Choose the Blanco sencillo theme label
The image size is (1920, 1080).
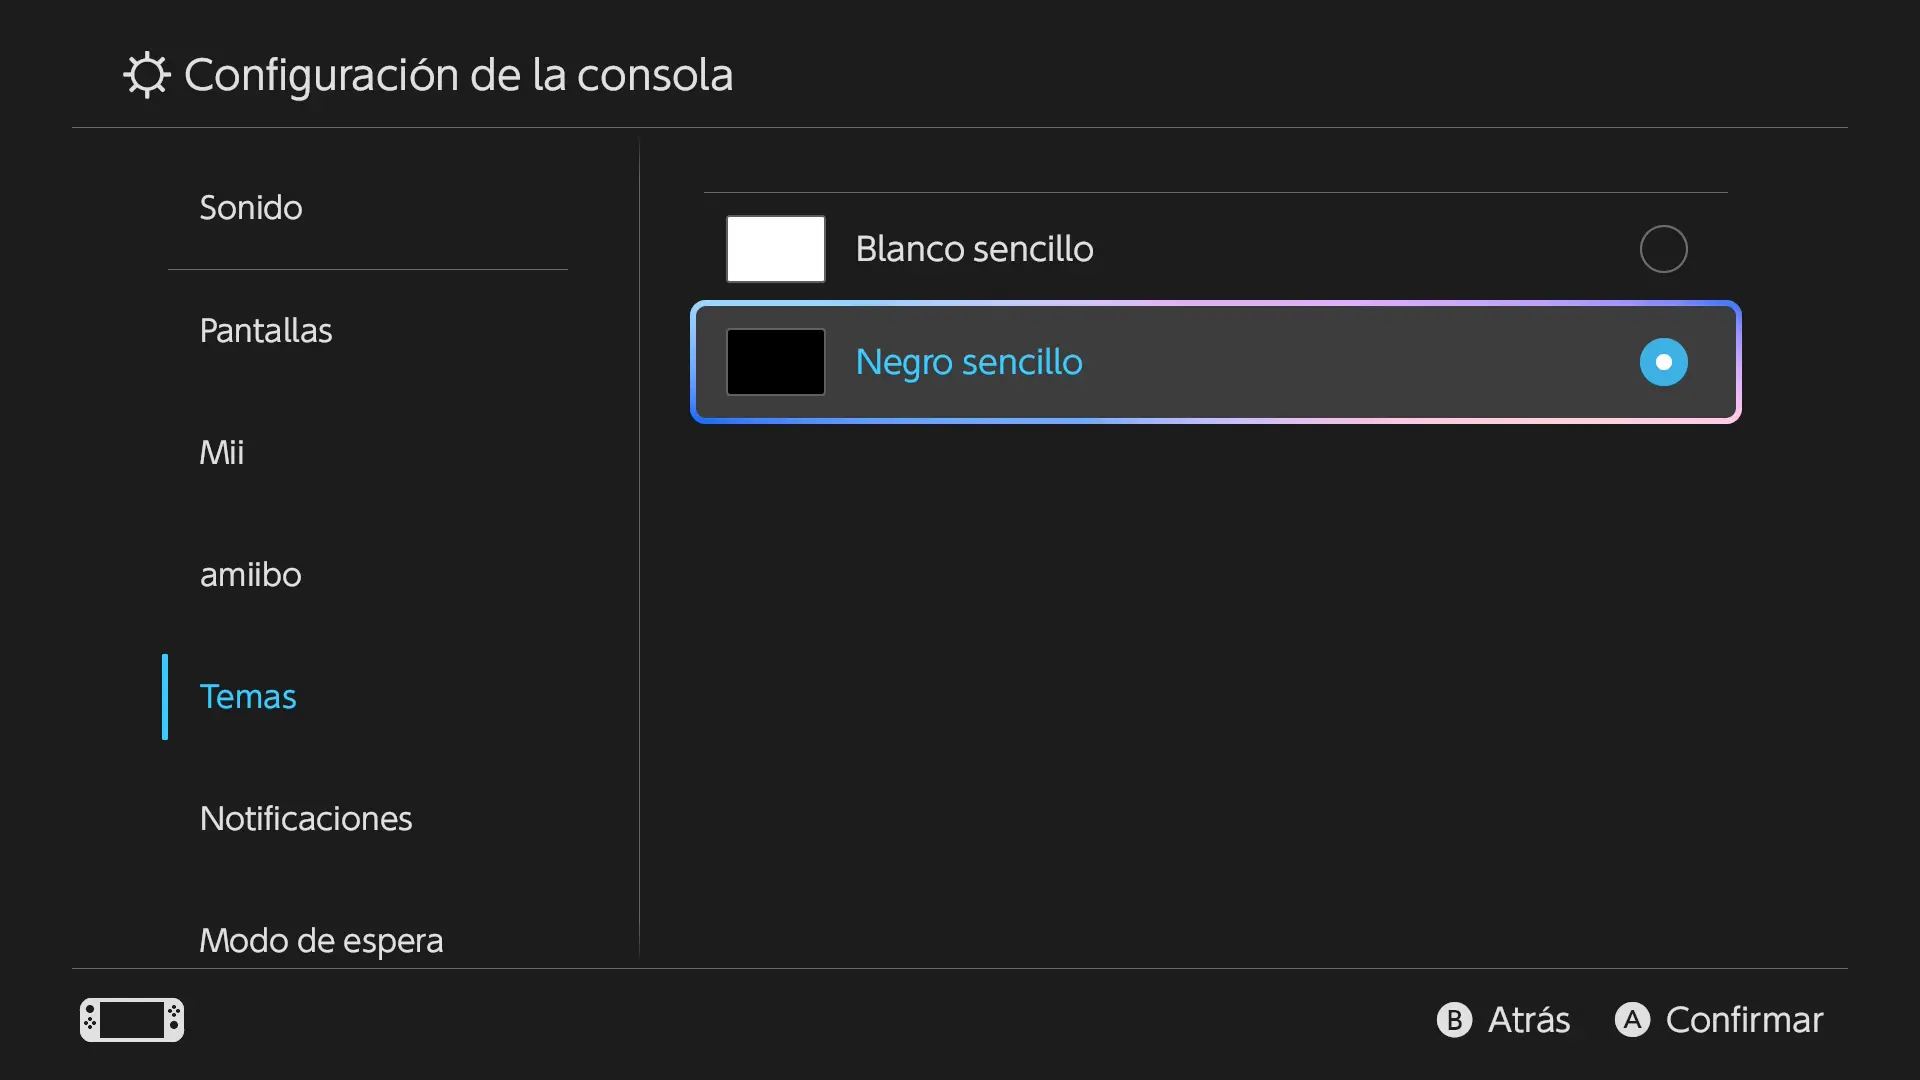(974, 249)
